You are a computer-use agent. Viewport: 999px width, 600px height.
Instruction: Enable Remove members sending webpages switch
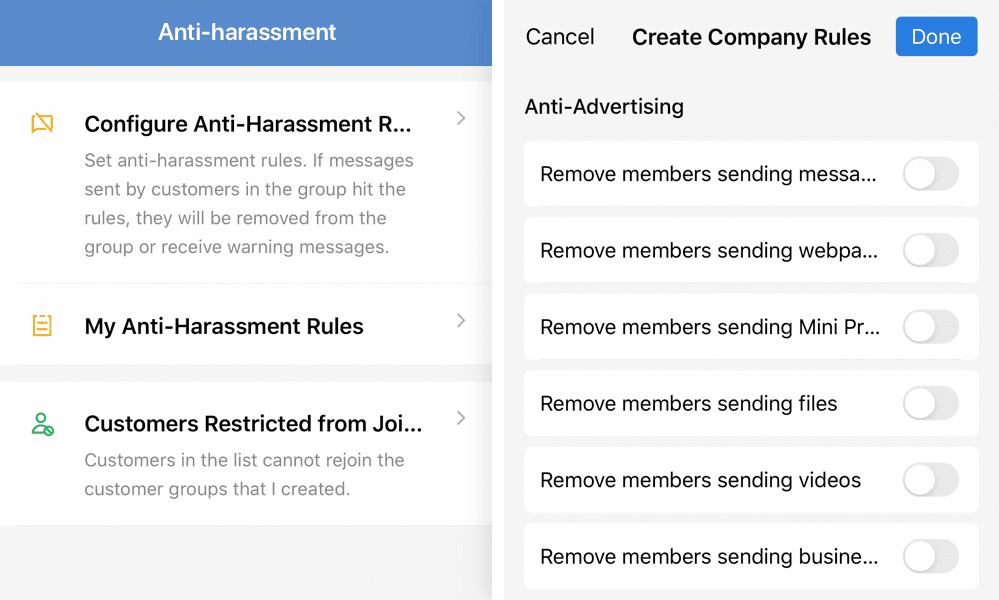click(931, 250)
